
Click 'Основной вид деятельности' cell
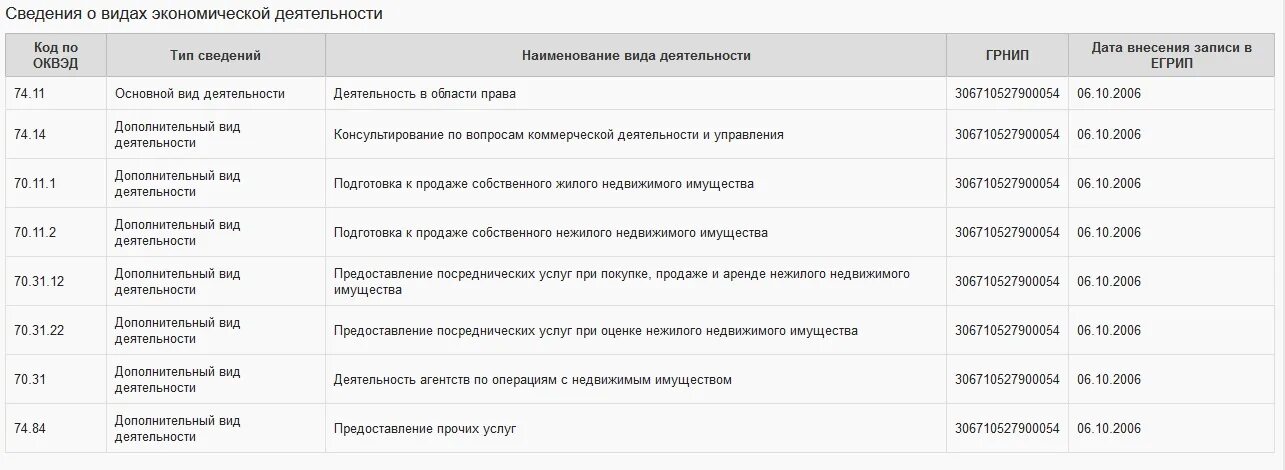[200, 94]
